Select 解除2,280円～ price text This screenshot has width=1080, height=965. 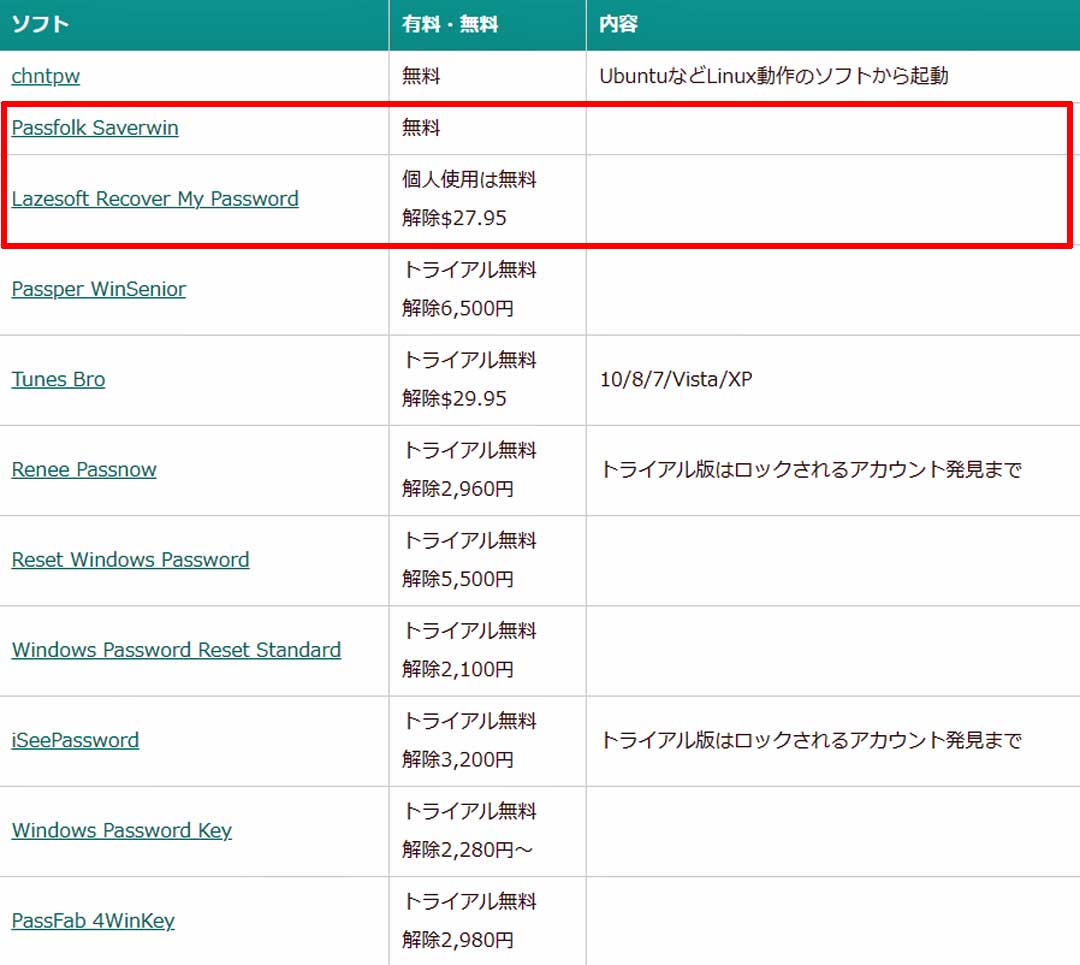(x=468, y=850)
